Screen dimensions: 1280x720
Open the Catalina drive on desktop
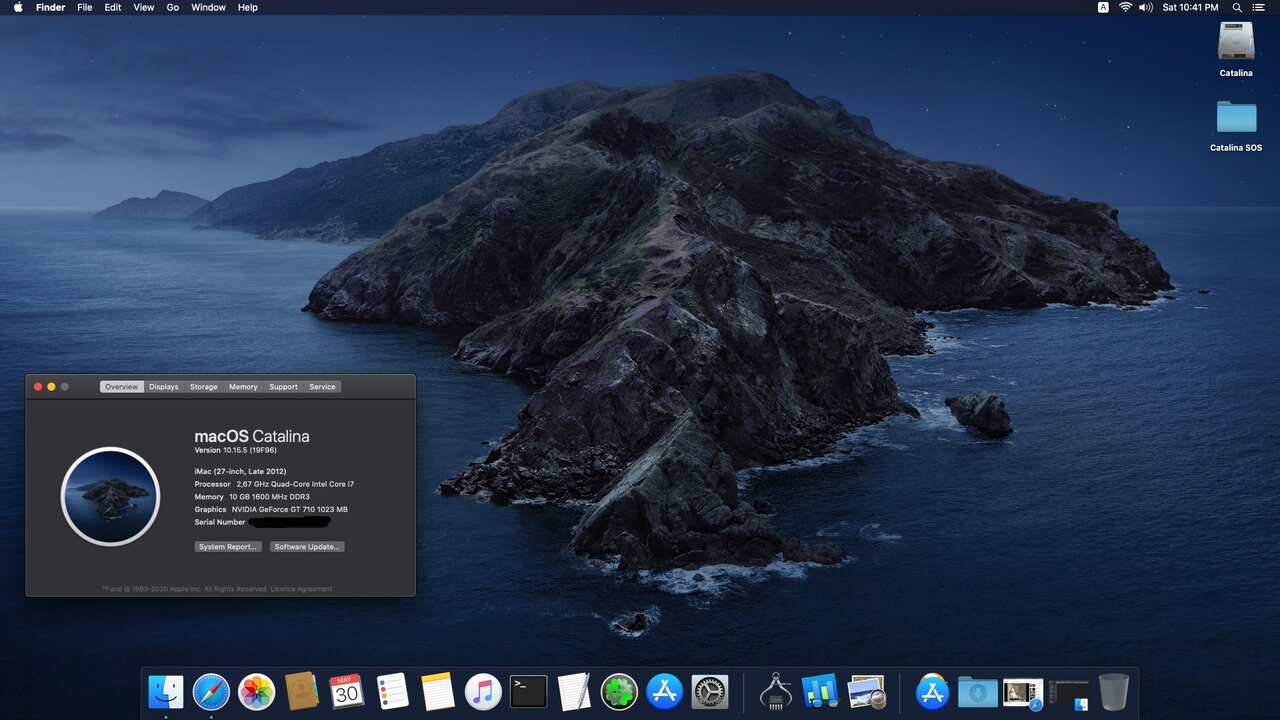[1236, 50]
